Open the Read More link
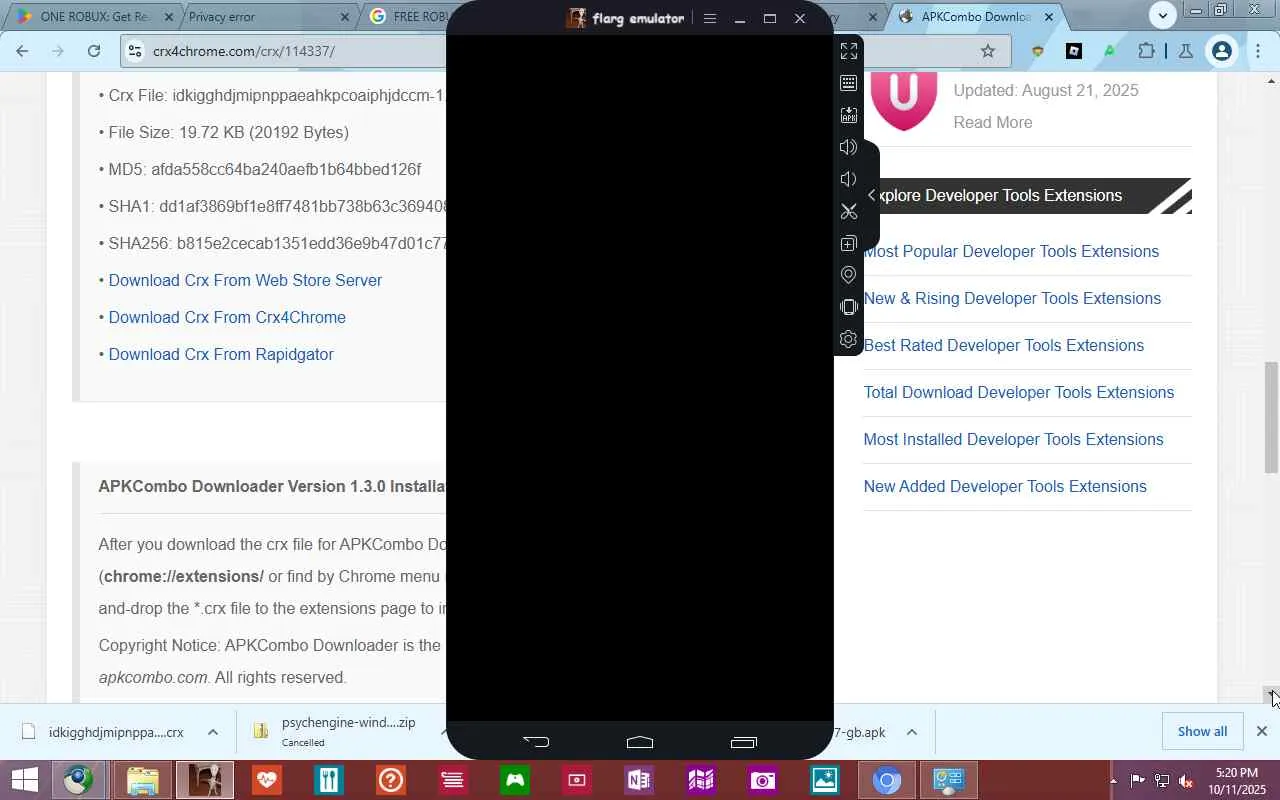This screenshot has height=800, width=1280. (992, 123)
